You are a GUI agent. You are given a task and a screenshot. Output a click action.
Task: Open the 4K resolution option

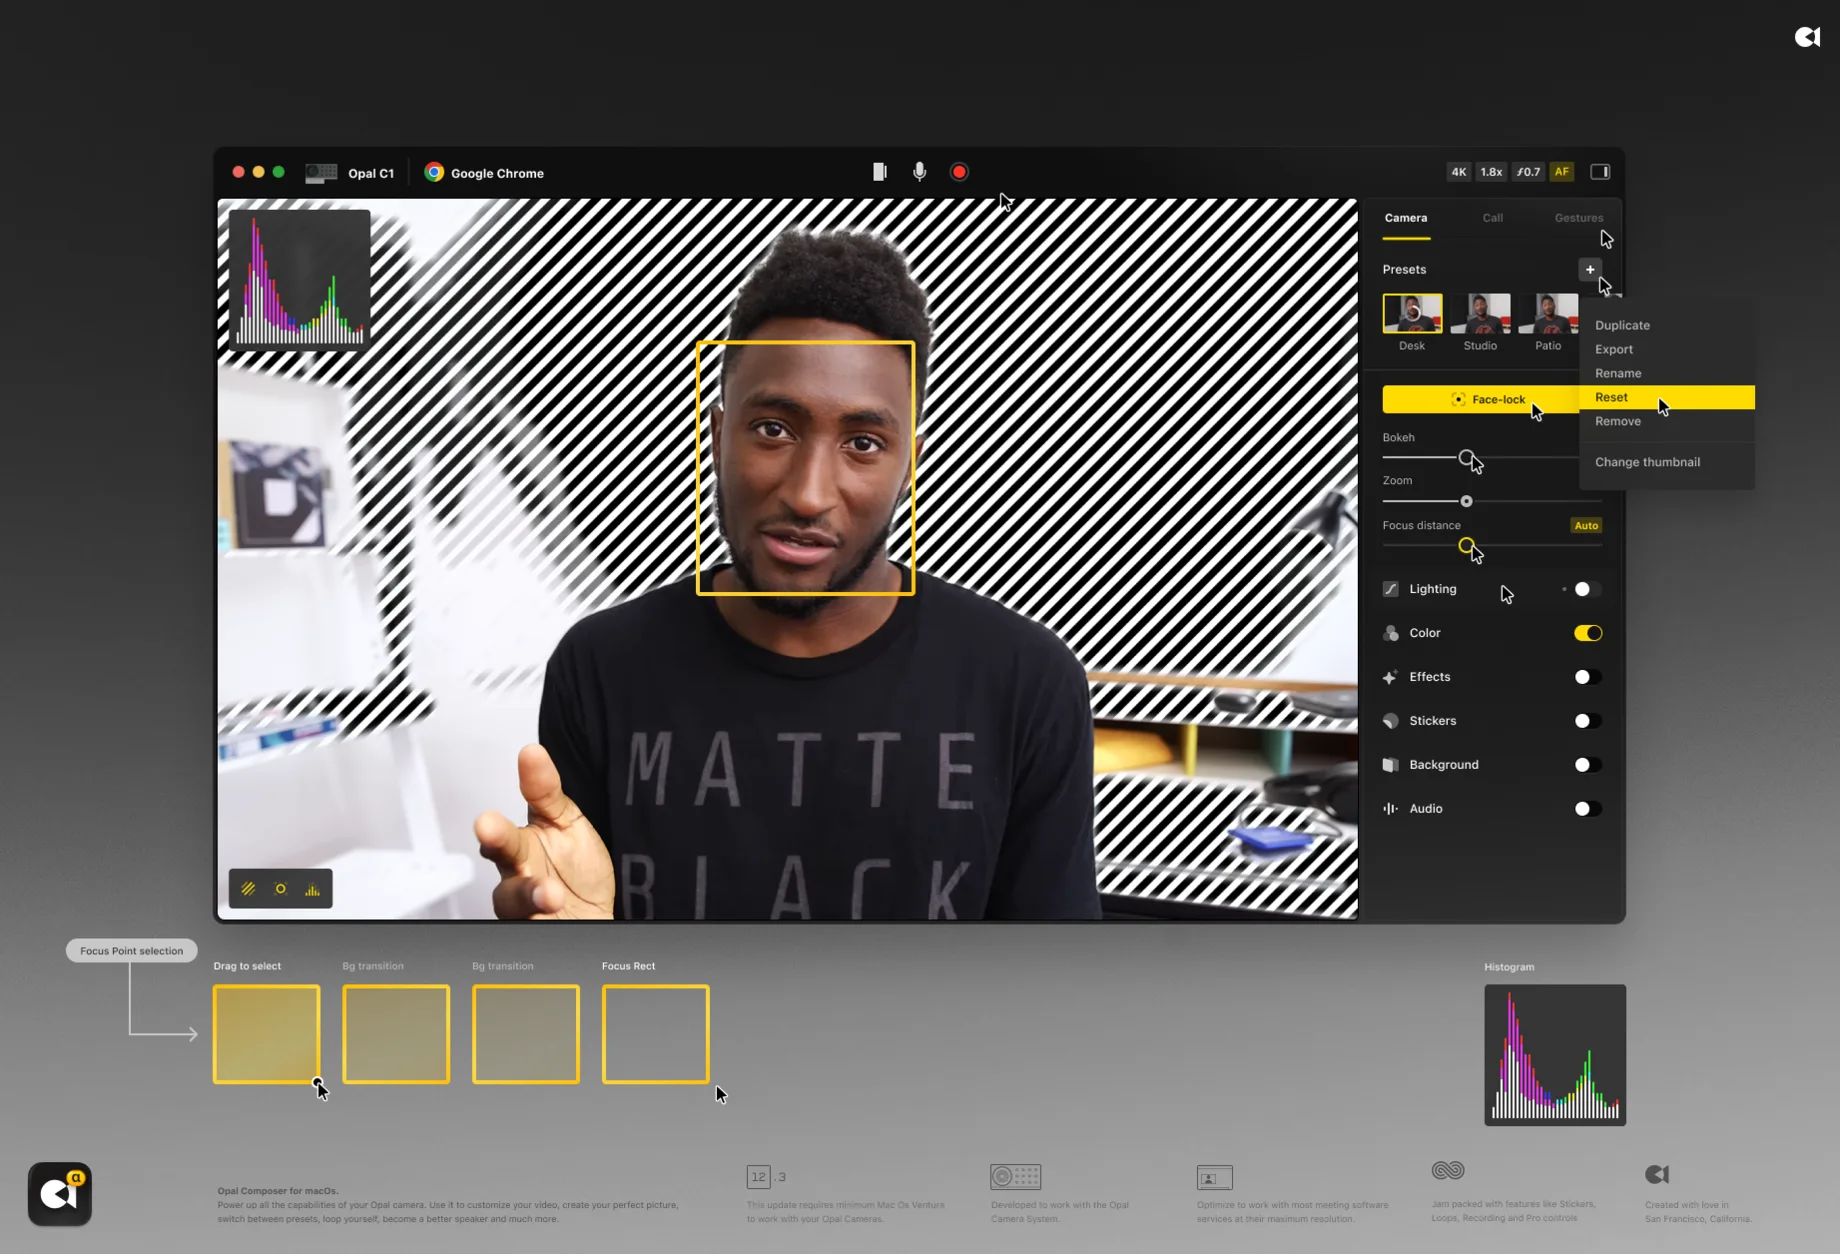[1459, 172]
